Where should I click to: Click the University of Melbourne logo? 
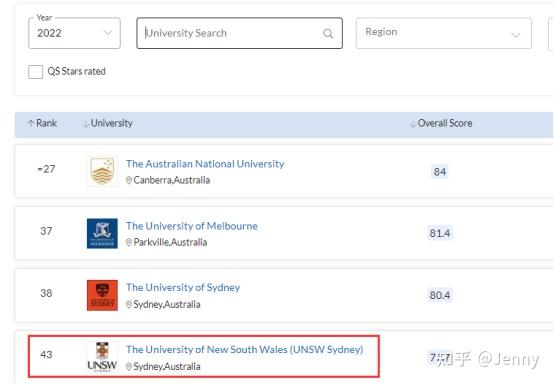[x=102, y=233]
